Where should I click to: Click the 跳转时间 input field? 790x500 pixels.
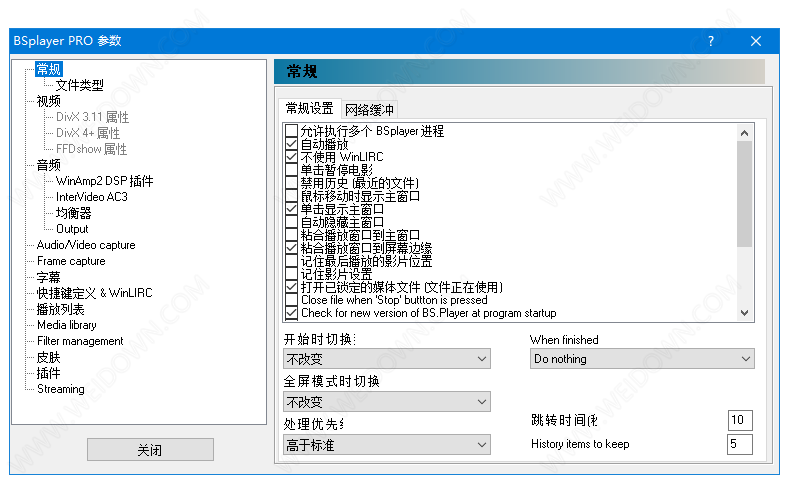pyautogui.click(x=740, y=420)
